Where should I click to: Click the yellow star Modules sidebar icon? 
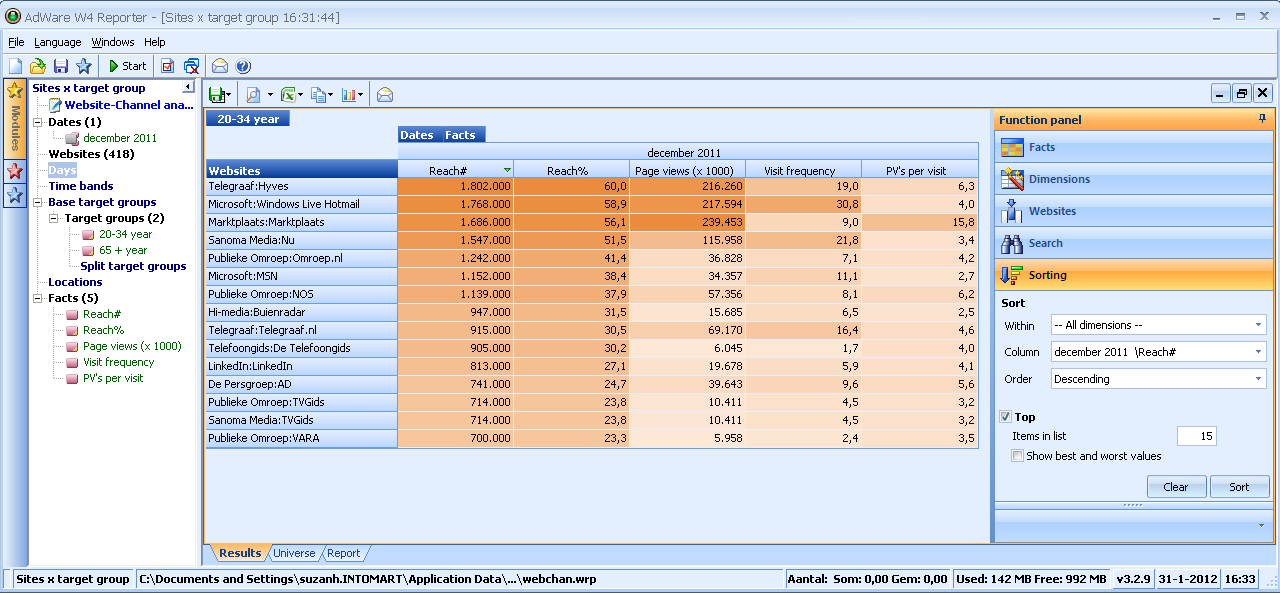click(15, 91)
